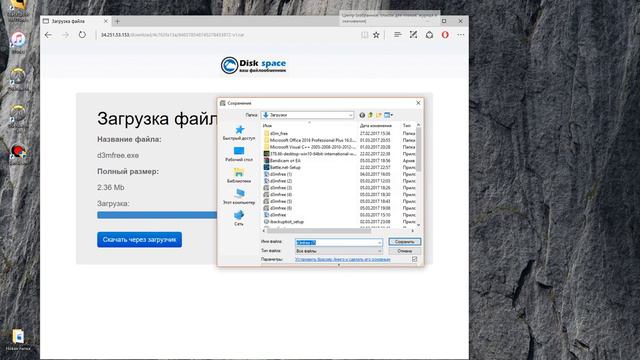Viewport: 640px width, 360px height.
Task: Add page to favorites with the star icon
Action: [x=376, y=35]
